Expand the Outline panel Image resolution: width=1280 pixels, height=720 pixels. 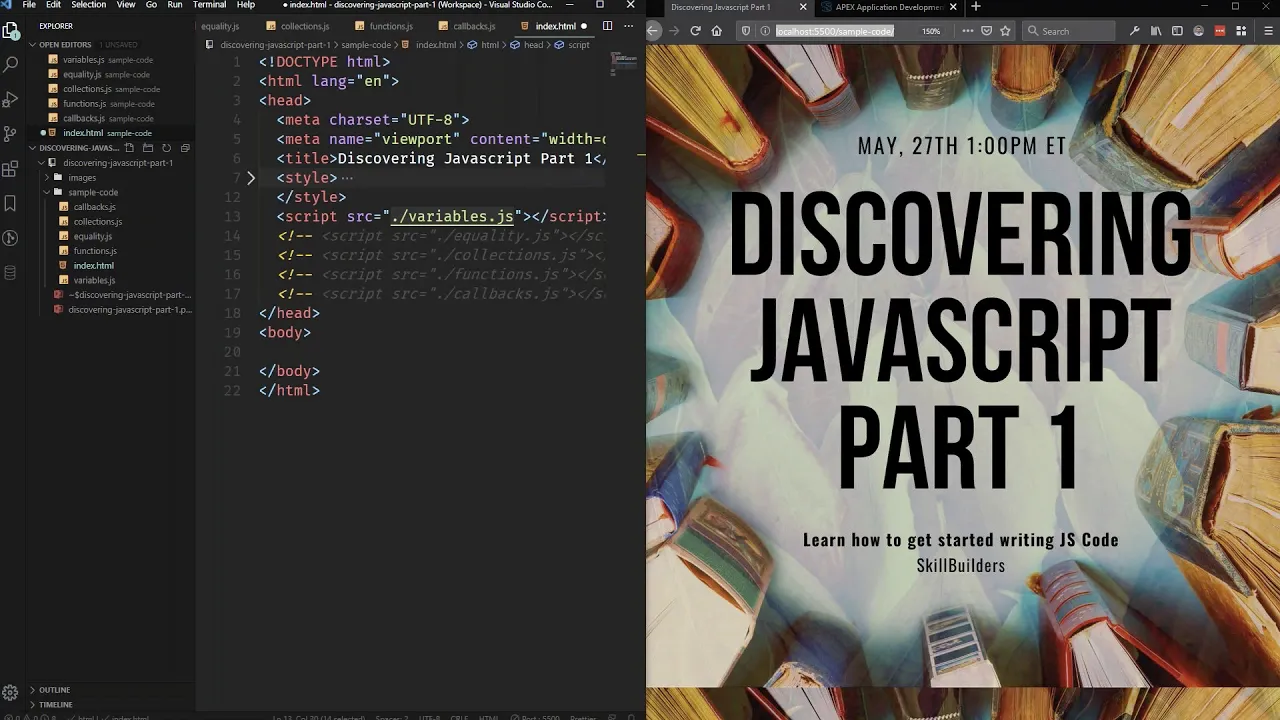[x=54, y=690]
